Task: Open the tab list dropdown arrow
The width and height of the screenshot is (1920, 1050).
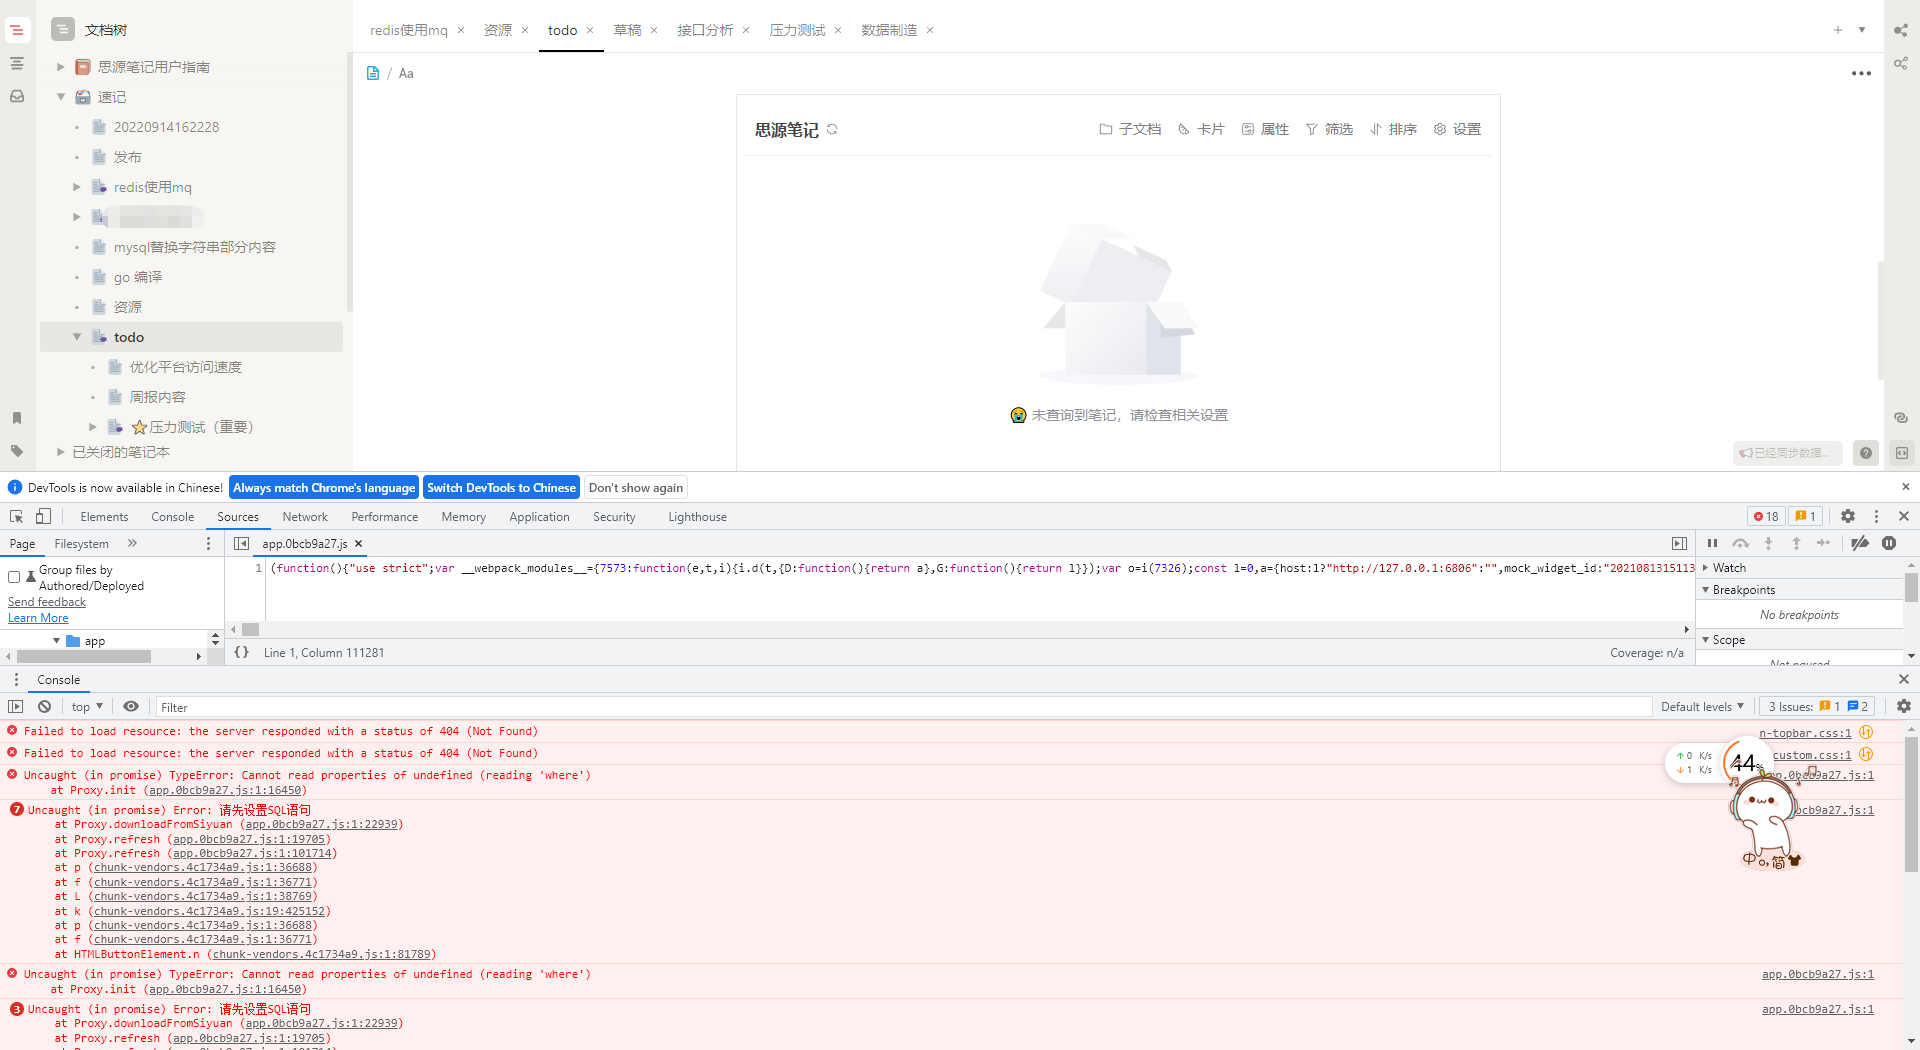Action: coord(1862,30)
